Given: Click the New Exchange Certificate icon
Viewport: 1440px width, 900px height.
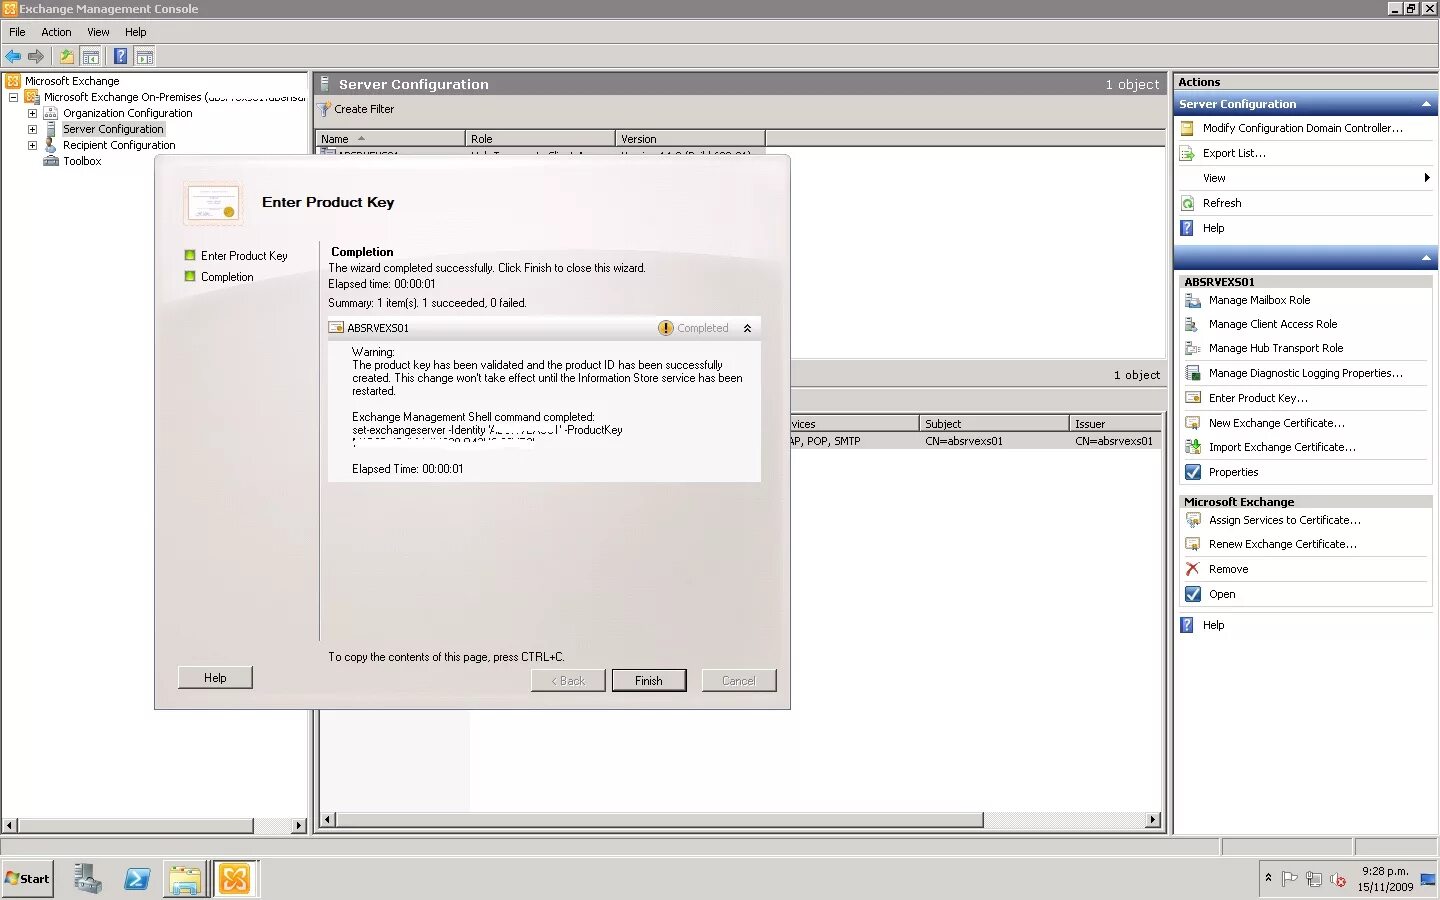Looking at the screenshot, I should tap(1192, 423).
